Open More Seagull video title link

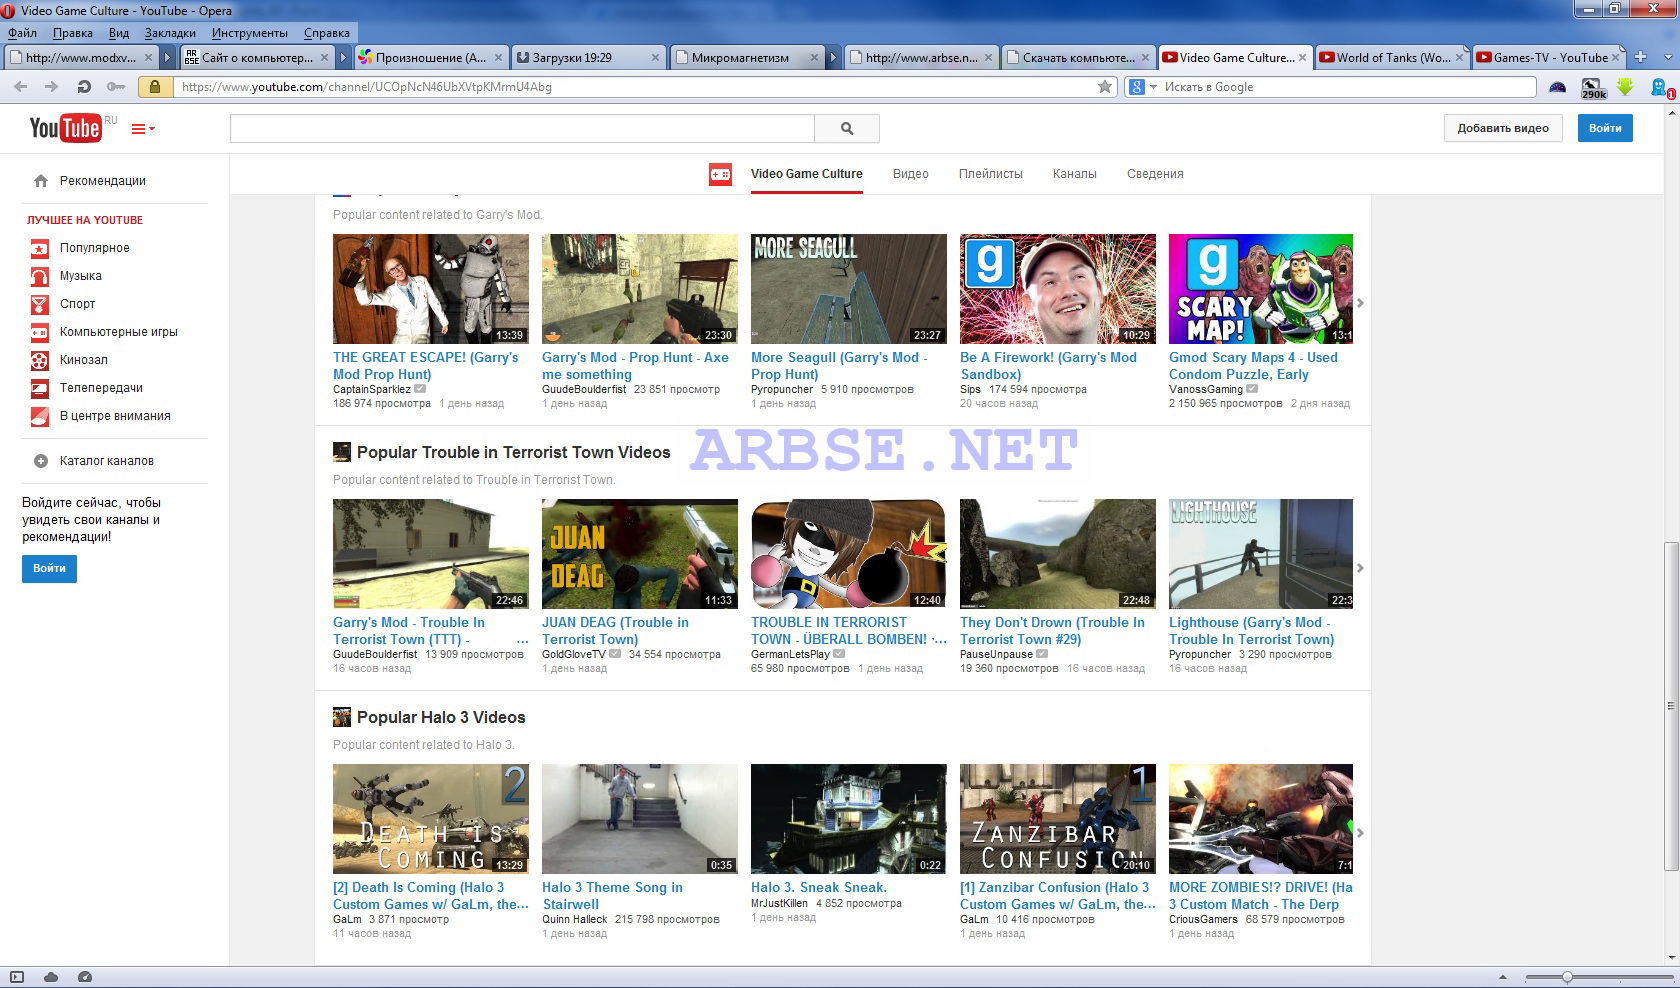[839, 366]
